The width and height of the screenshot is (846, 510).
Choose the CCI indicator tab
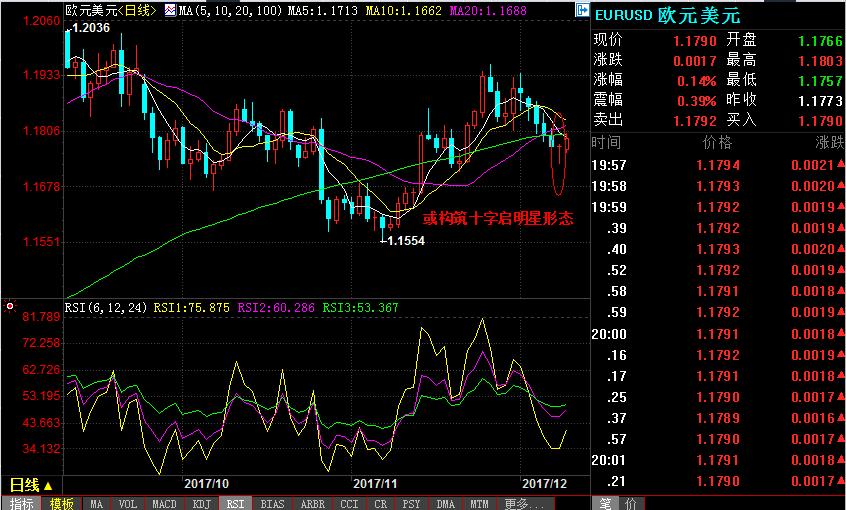[x=349, y=503]
